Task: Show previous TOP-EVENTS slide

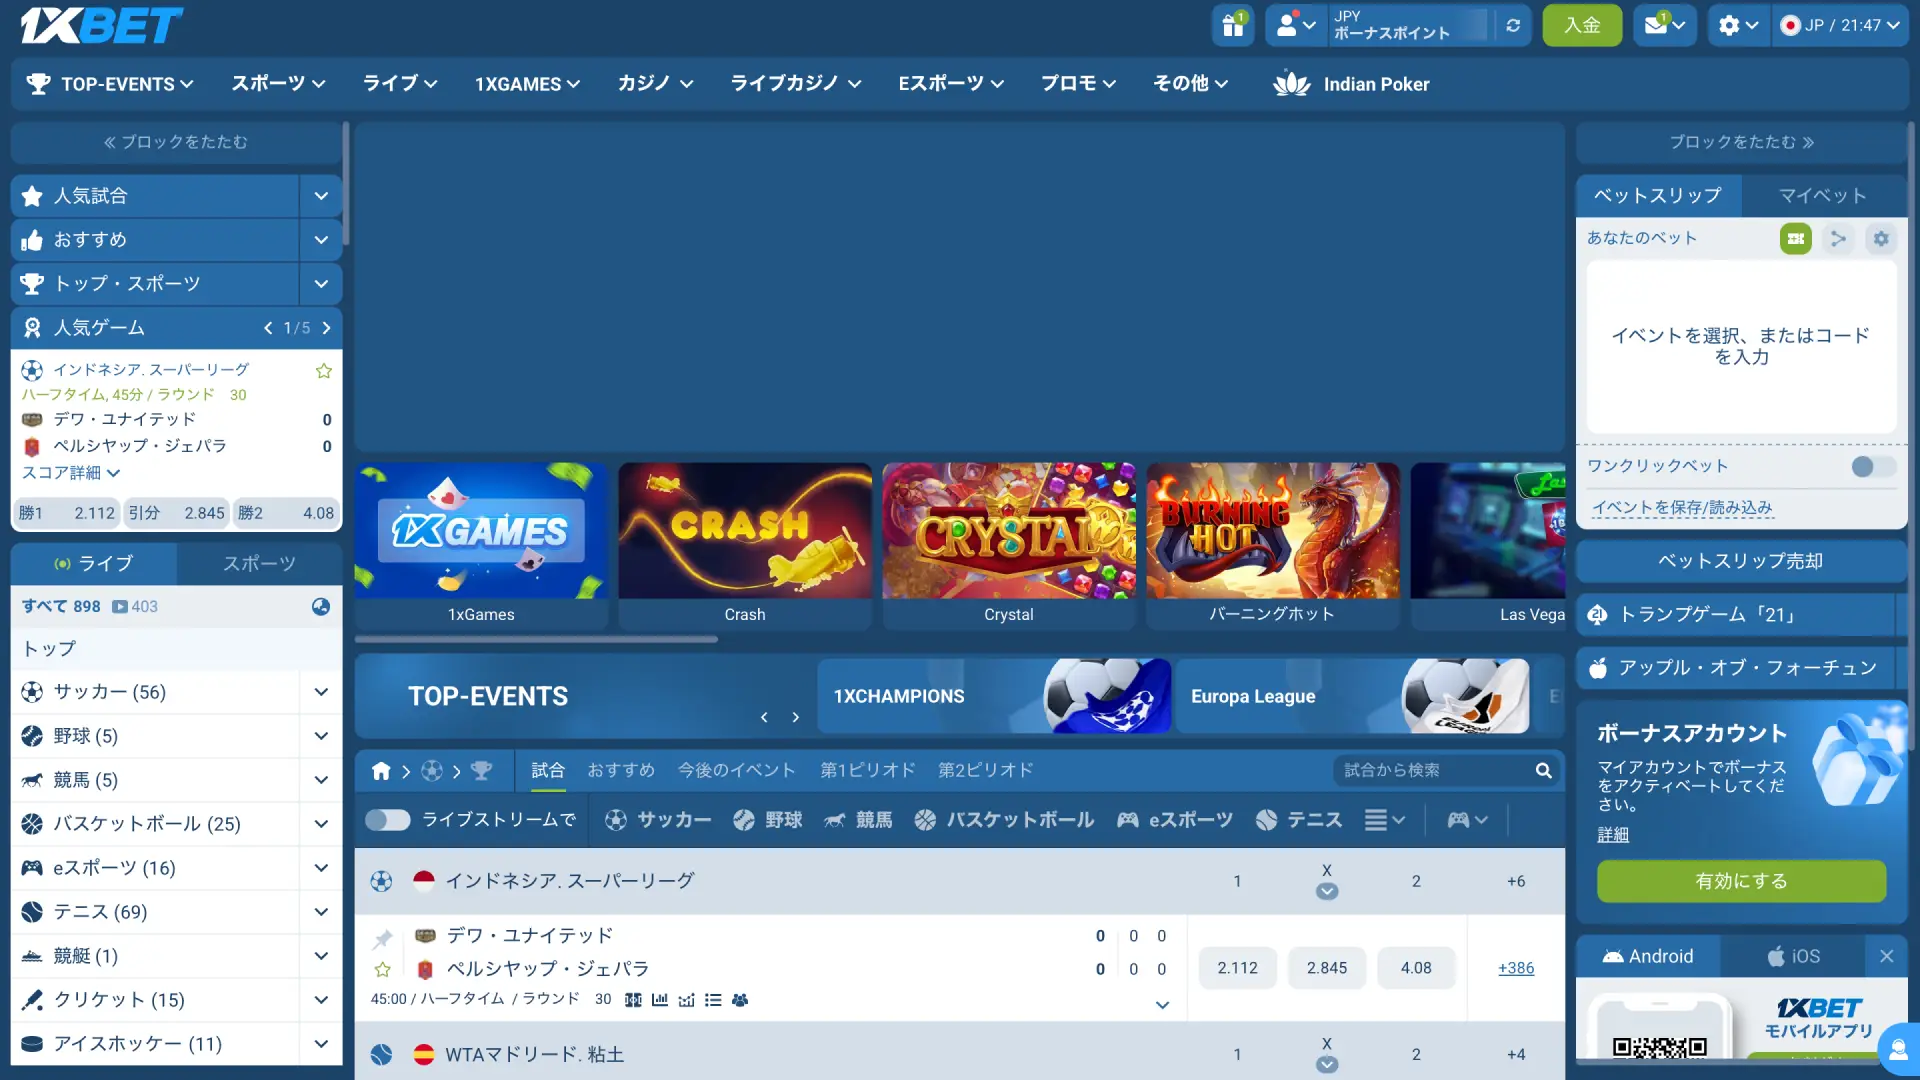Action: pyautogui.click(x=764, y=717)
